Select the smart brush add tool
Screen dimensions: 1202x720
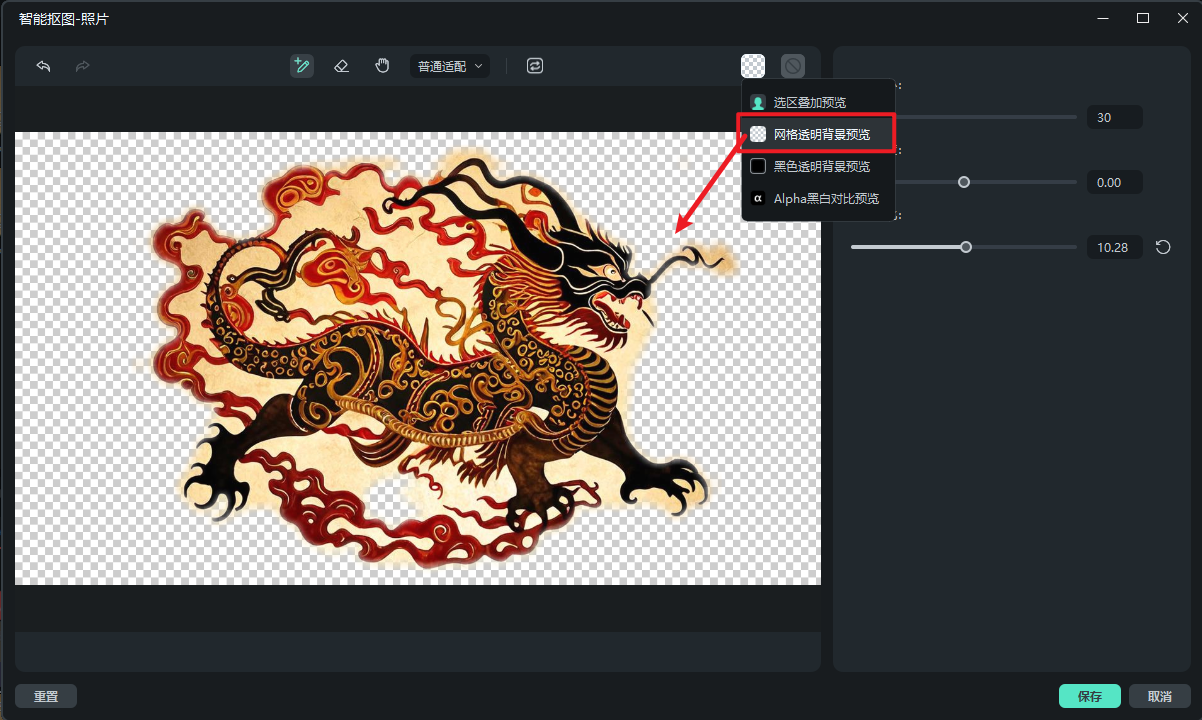pos(302,66)
